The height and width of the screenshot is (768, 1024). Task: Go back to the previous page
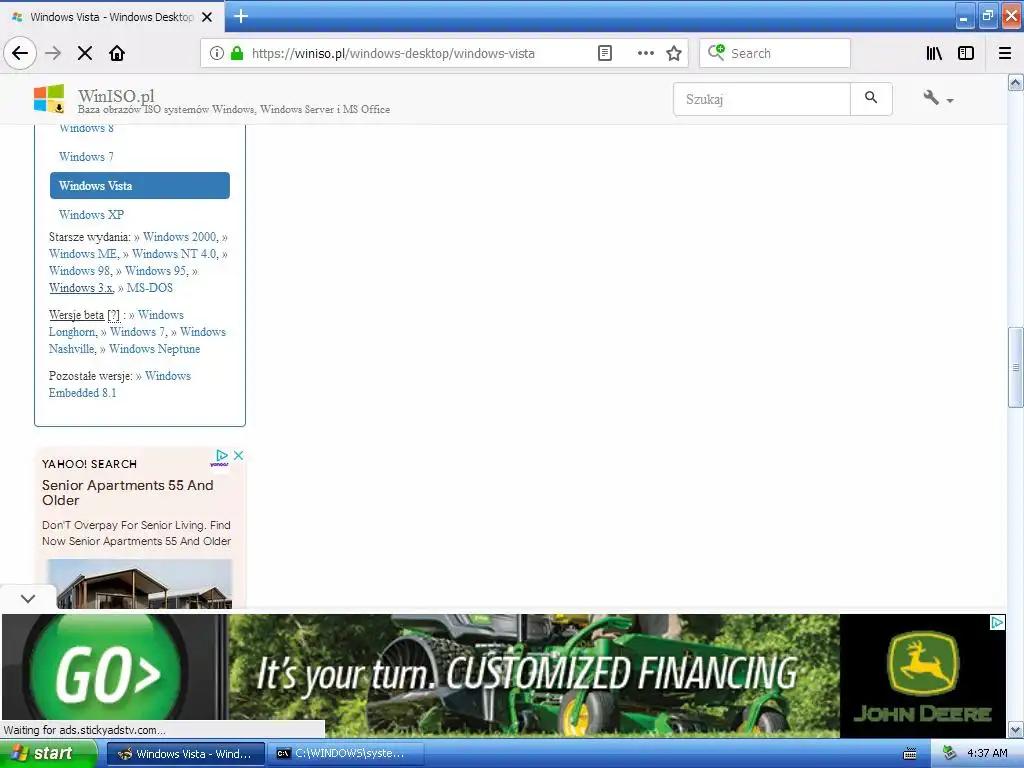coord(20,53)
